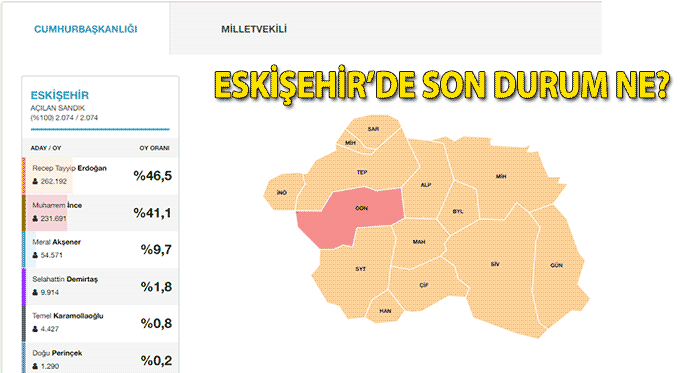Image resolution: width=700 pixels, height=373 pixels.
Task: Click the %0,2 vote percentage
Action: point(156,360)
